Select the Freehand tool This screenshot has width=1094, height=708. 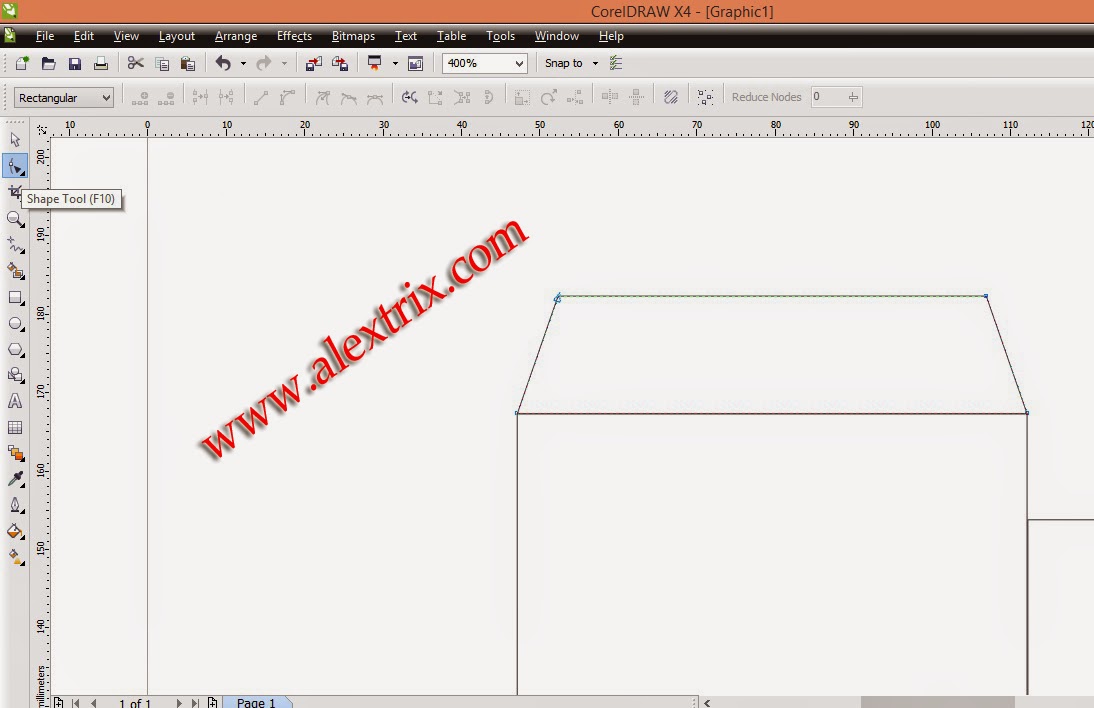pyautogui.click(x=15, y=245)
